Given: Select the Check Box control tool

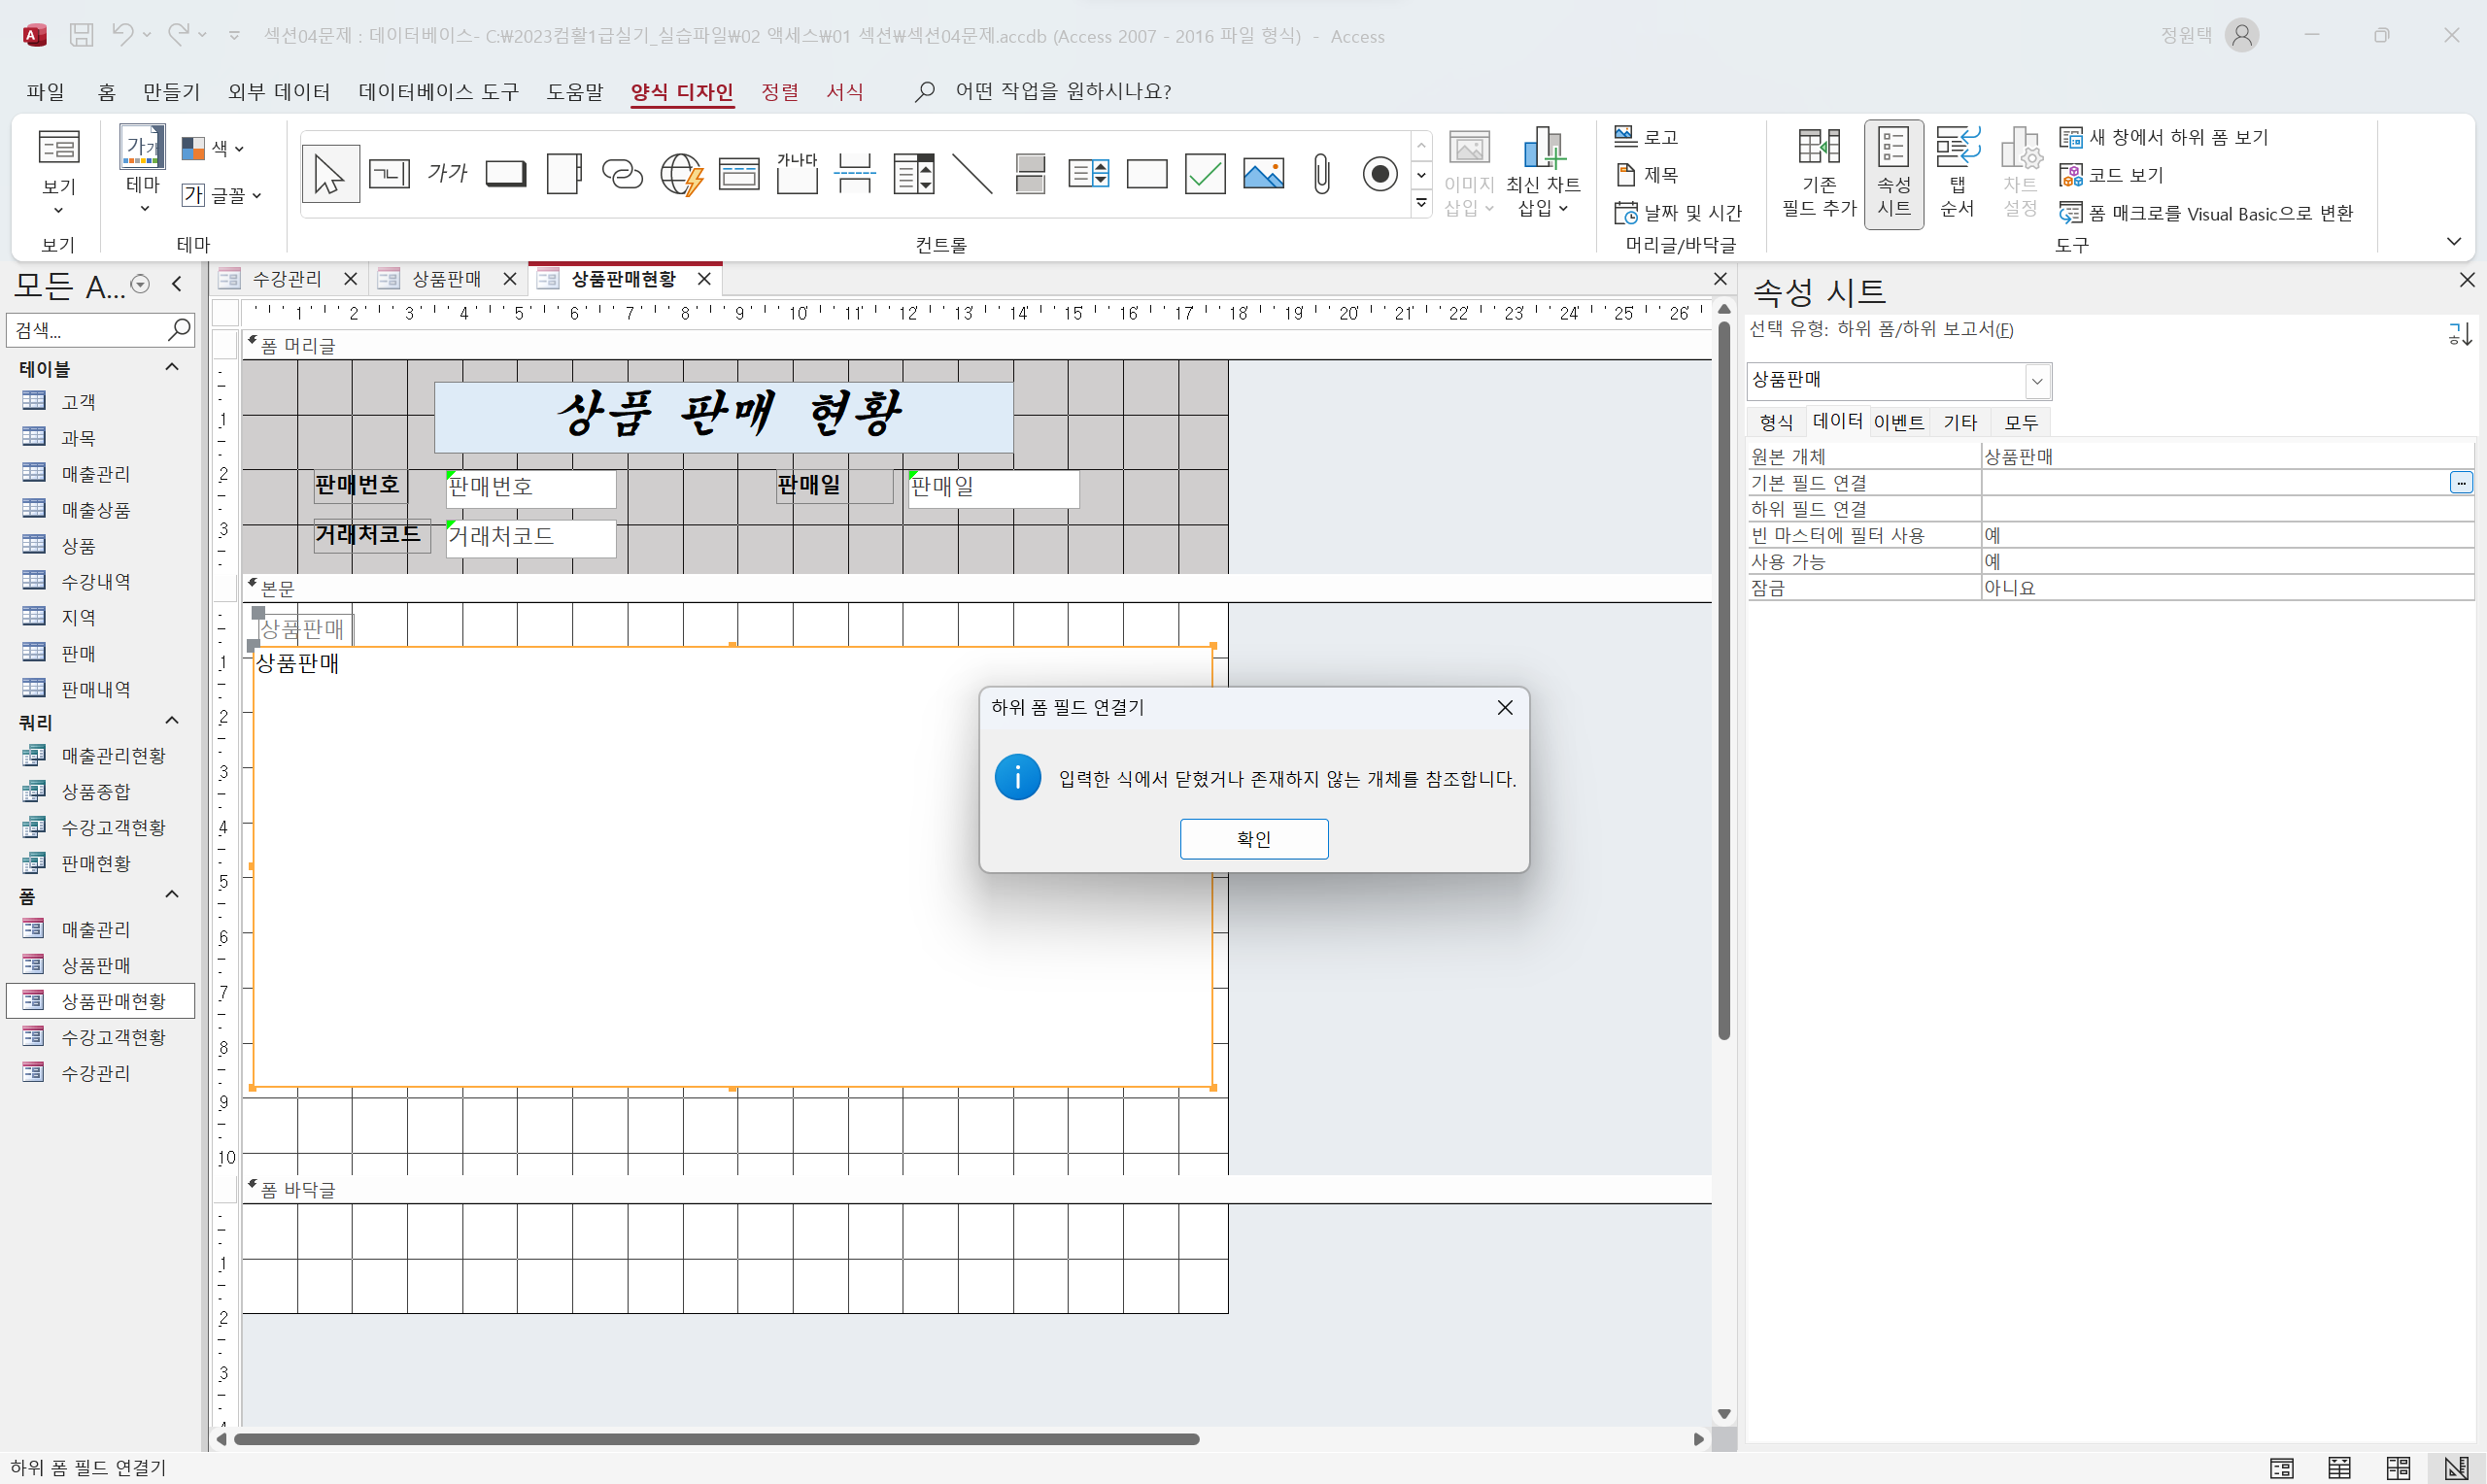Looking at the screenshot, I should tap(1205, 174).
